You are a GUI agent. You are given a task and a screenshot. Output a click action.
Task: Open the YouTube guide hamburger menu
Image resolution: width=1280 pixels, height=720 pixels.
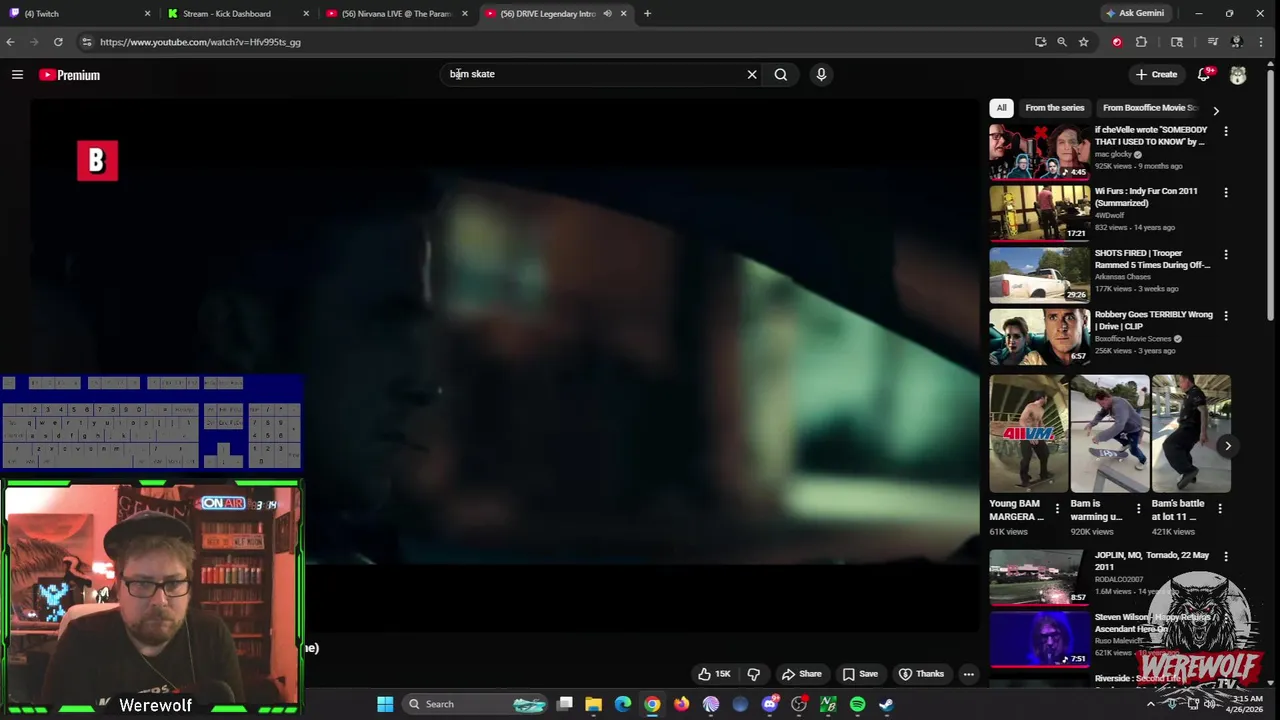(x=17, y=74)
